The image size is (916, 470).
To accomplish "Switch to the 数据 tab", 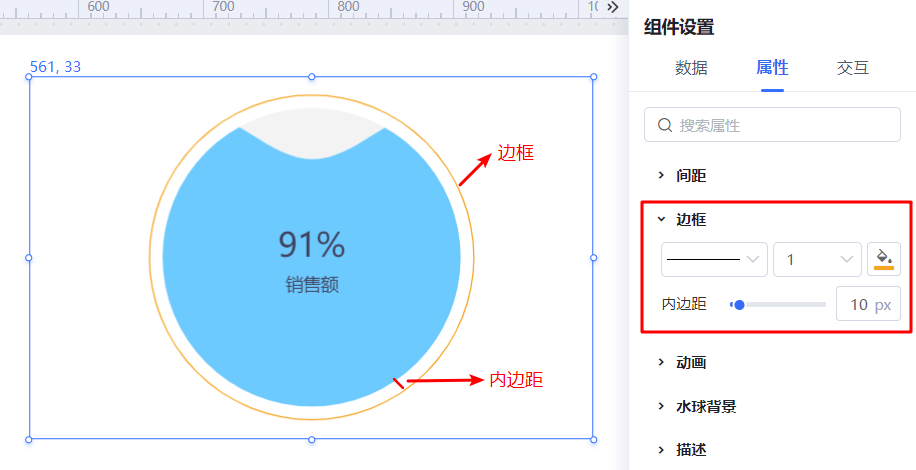I will coord(691,68).
